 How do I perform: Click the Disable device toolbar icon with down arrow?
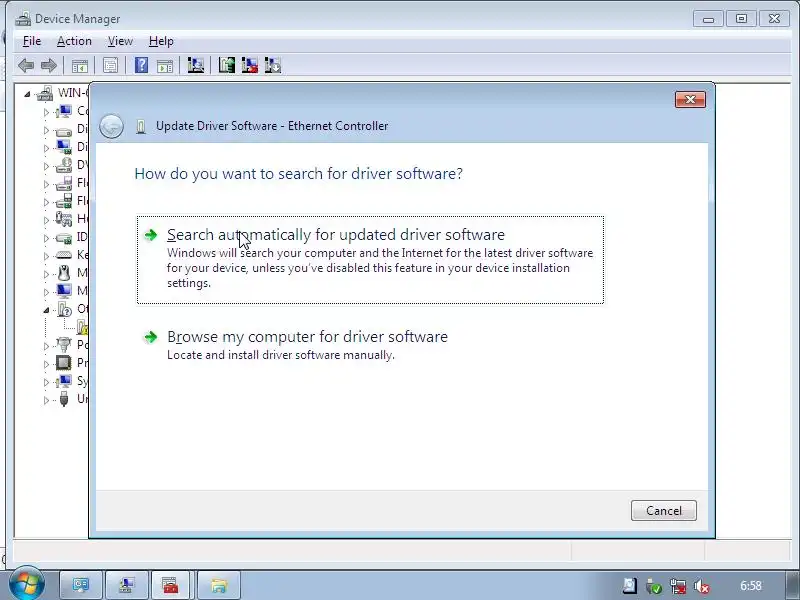point(273,65)
